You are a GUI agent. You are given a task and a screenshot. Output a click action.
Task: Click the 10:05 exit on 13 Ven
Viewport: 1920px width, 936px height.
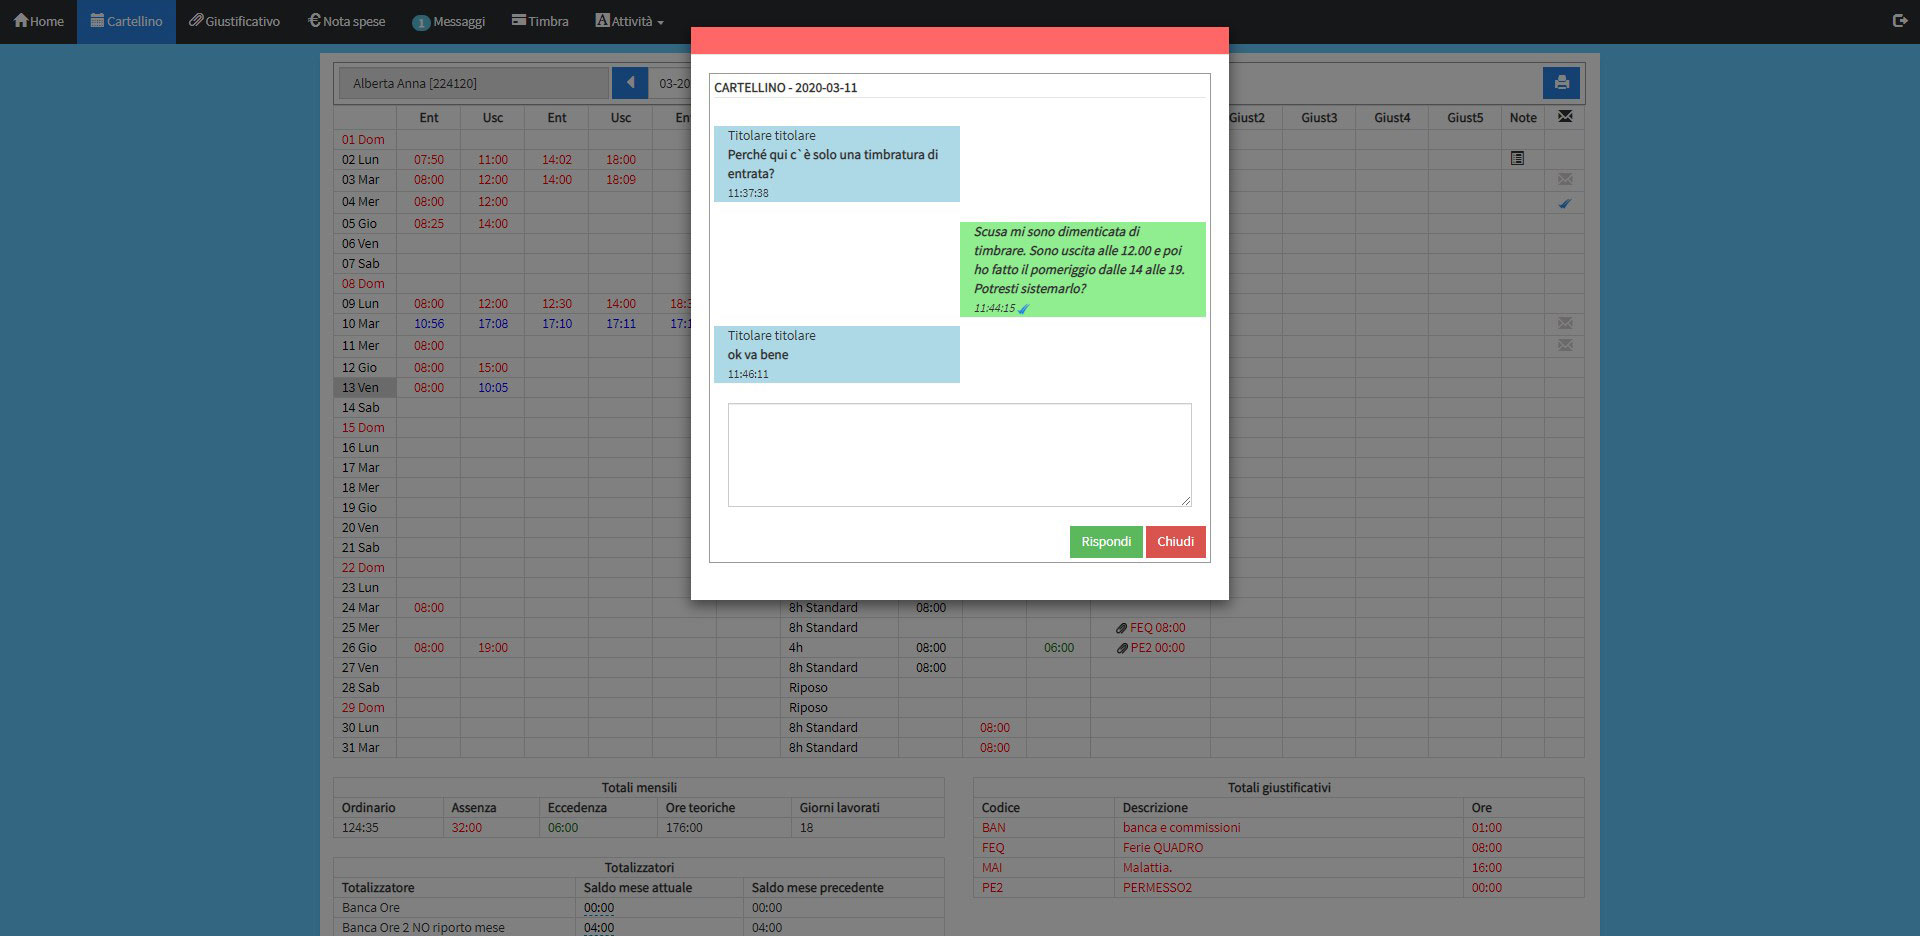[x=493, y=387]
